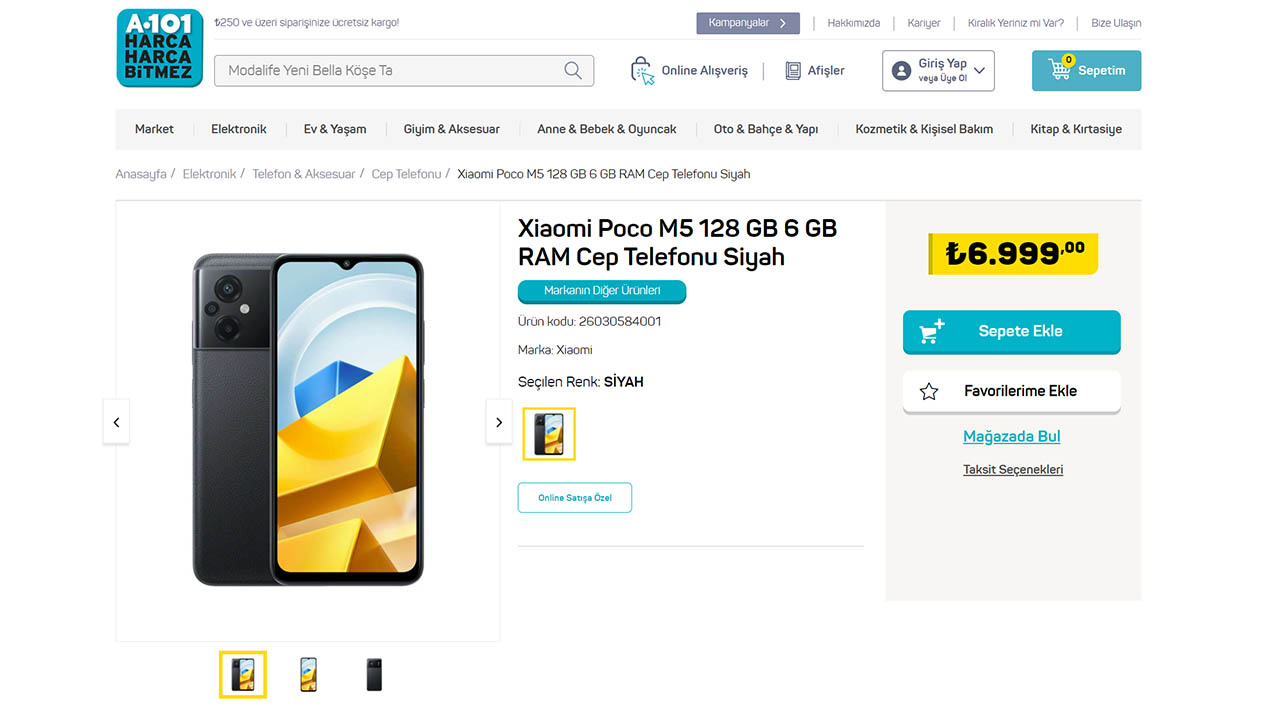Viewport: 1280px width, 720px height.
Task: Click the user account icon next to Giriş Yap
Action: click(x=901, y=69)
